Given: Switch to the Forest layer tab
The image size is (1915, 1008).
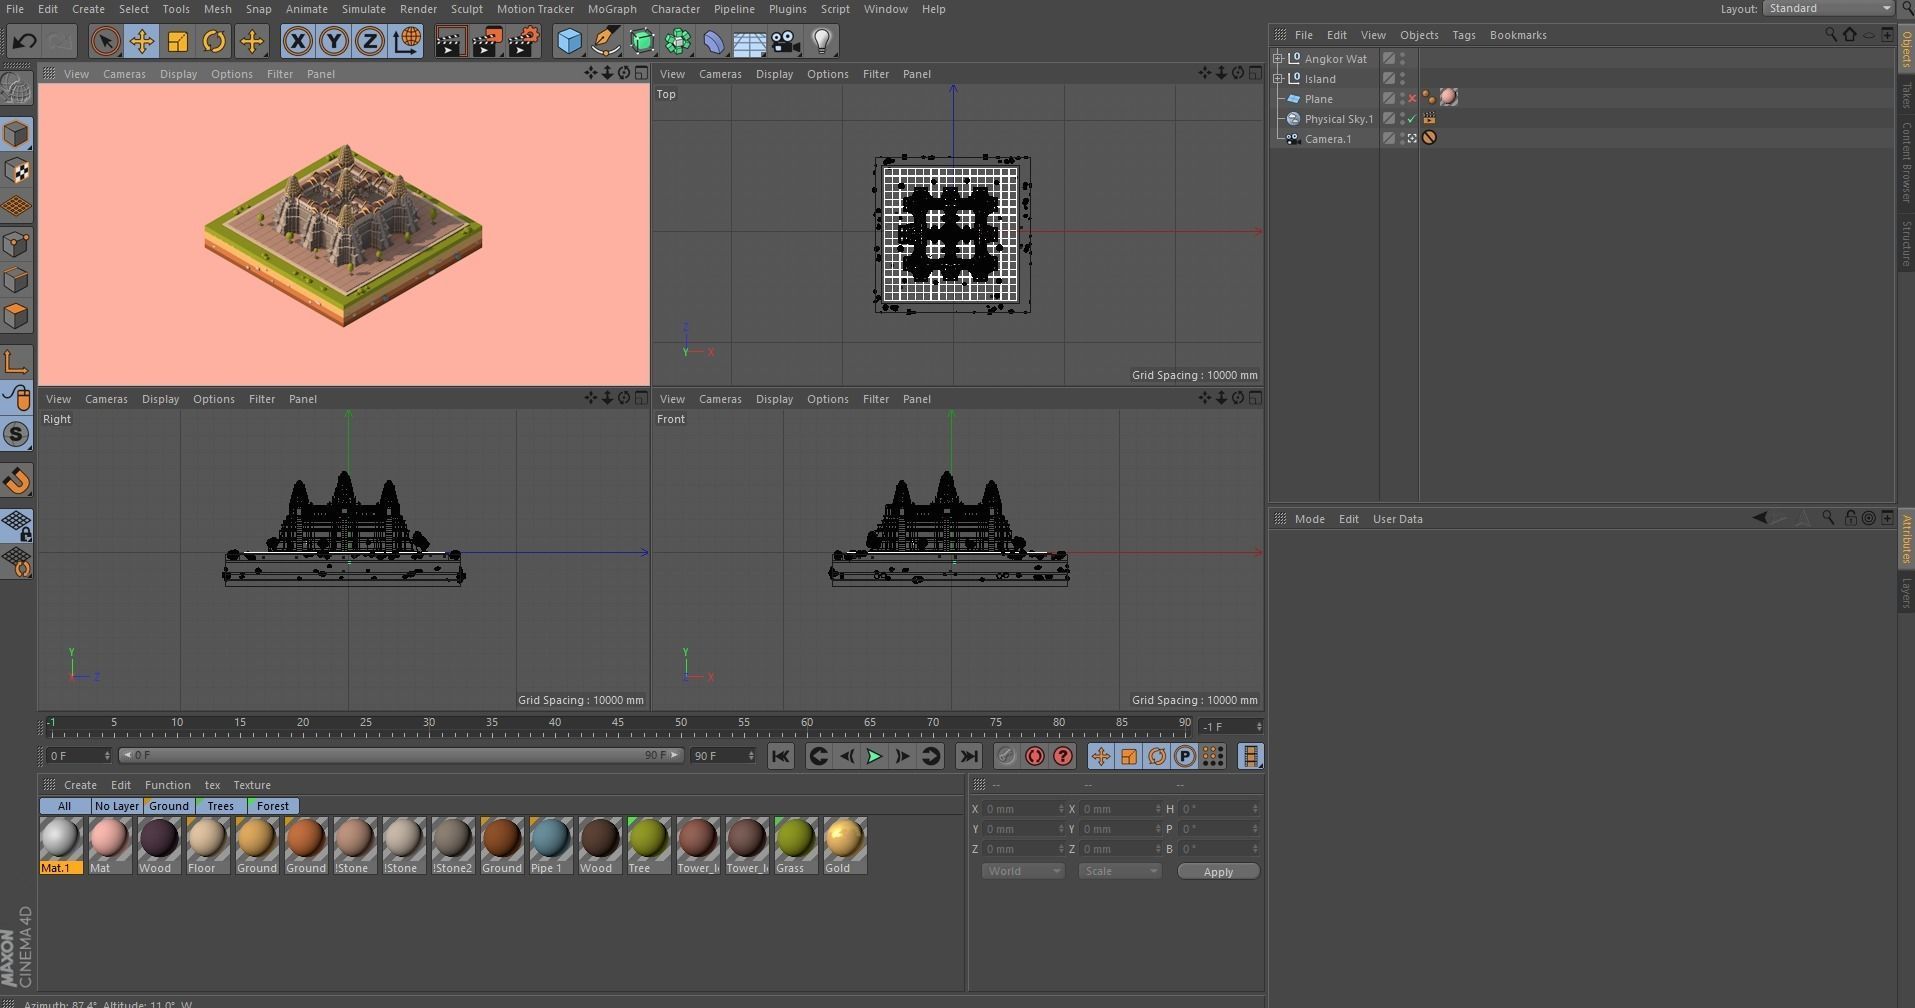Looking at the screenshot, I should click(272, 806).
